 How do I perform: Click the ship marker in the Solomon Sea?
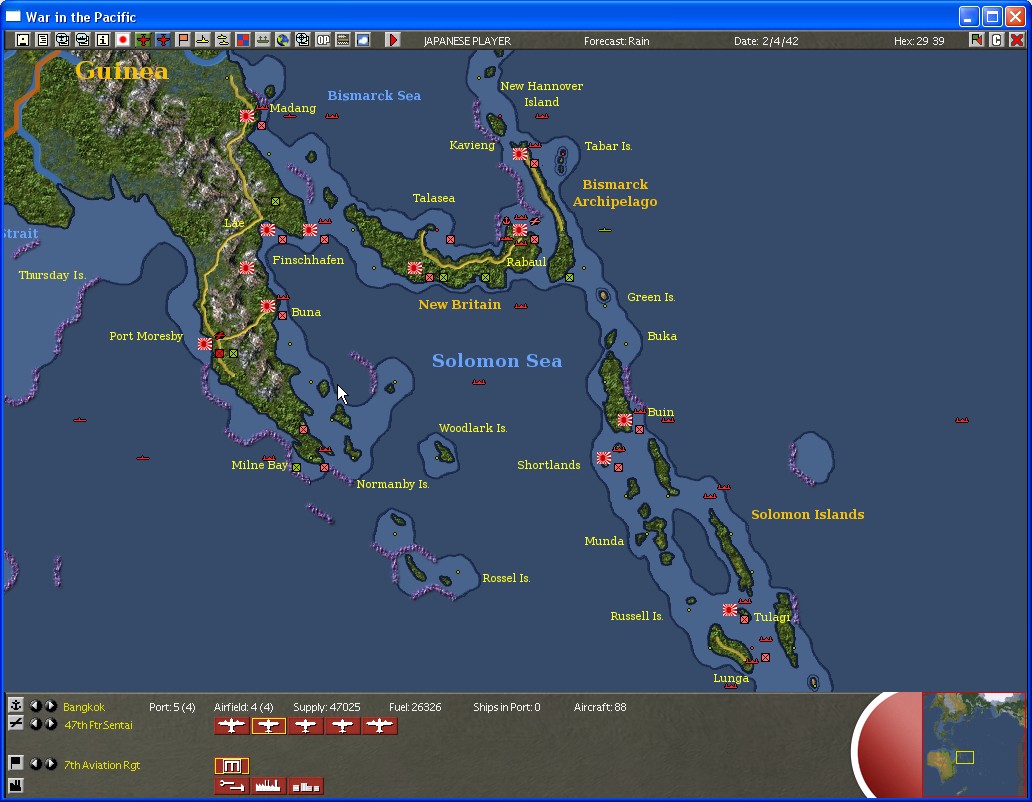478,382
